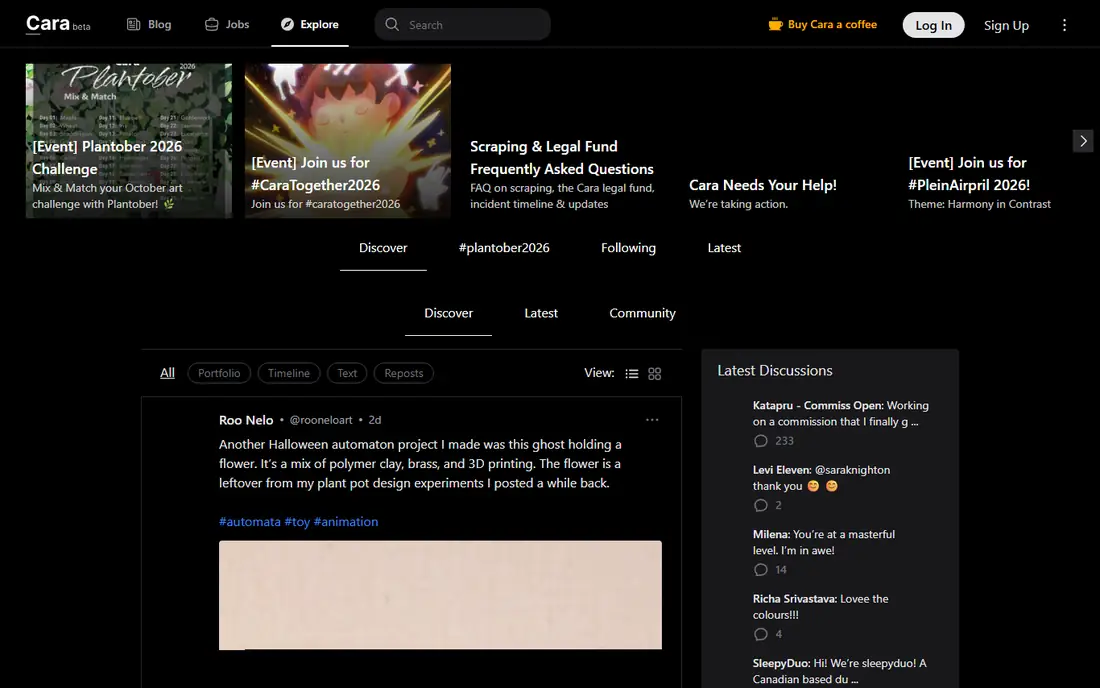Open Richa Srivastava's discussion comment
The height and width of the screenshot is (688, 1100).
pyautogui.click(x=821, y=607)
